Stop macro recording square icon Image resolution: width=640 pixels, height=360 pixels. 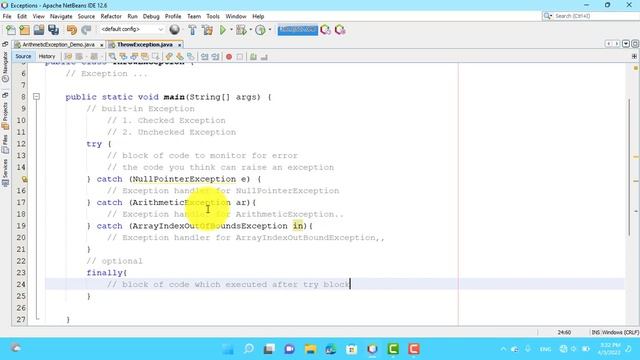[240, 57]
